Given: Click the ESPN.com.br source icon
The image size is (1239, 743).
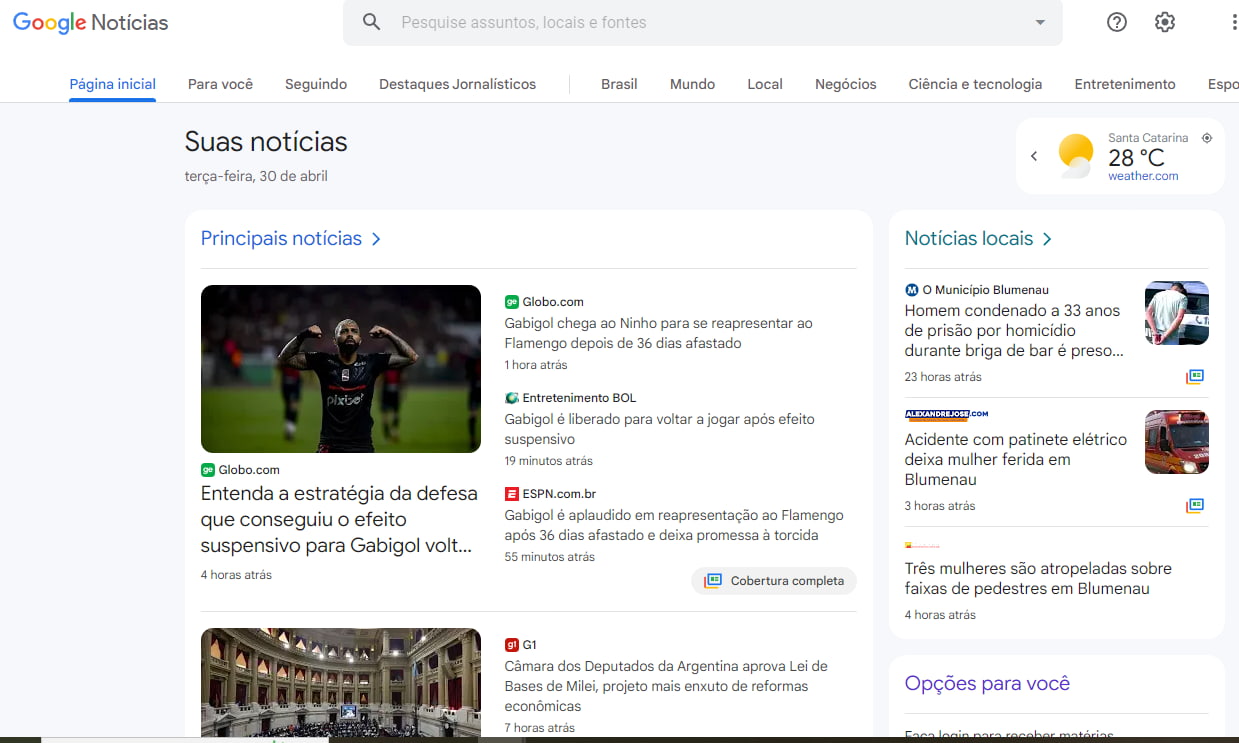Looking at the screenshot, I should coord(512,494).
